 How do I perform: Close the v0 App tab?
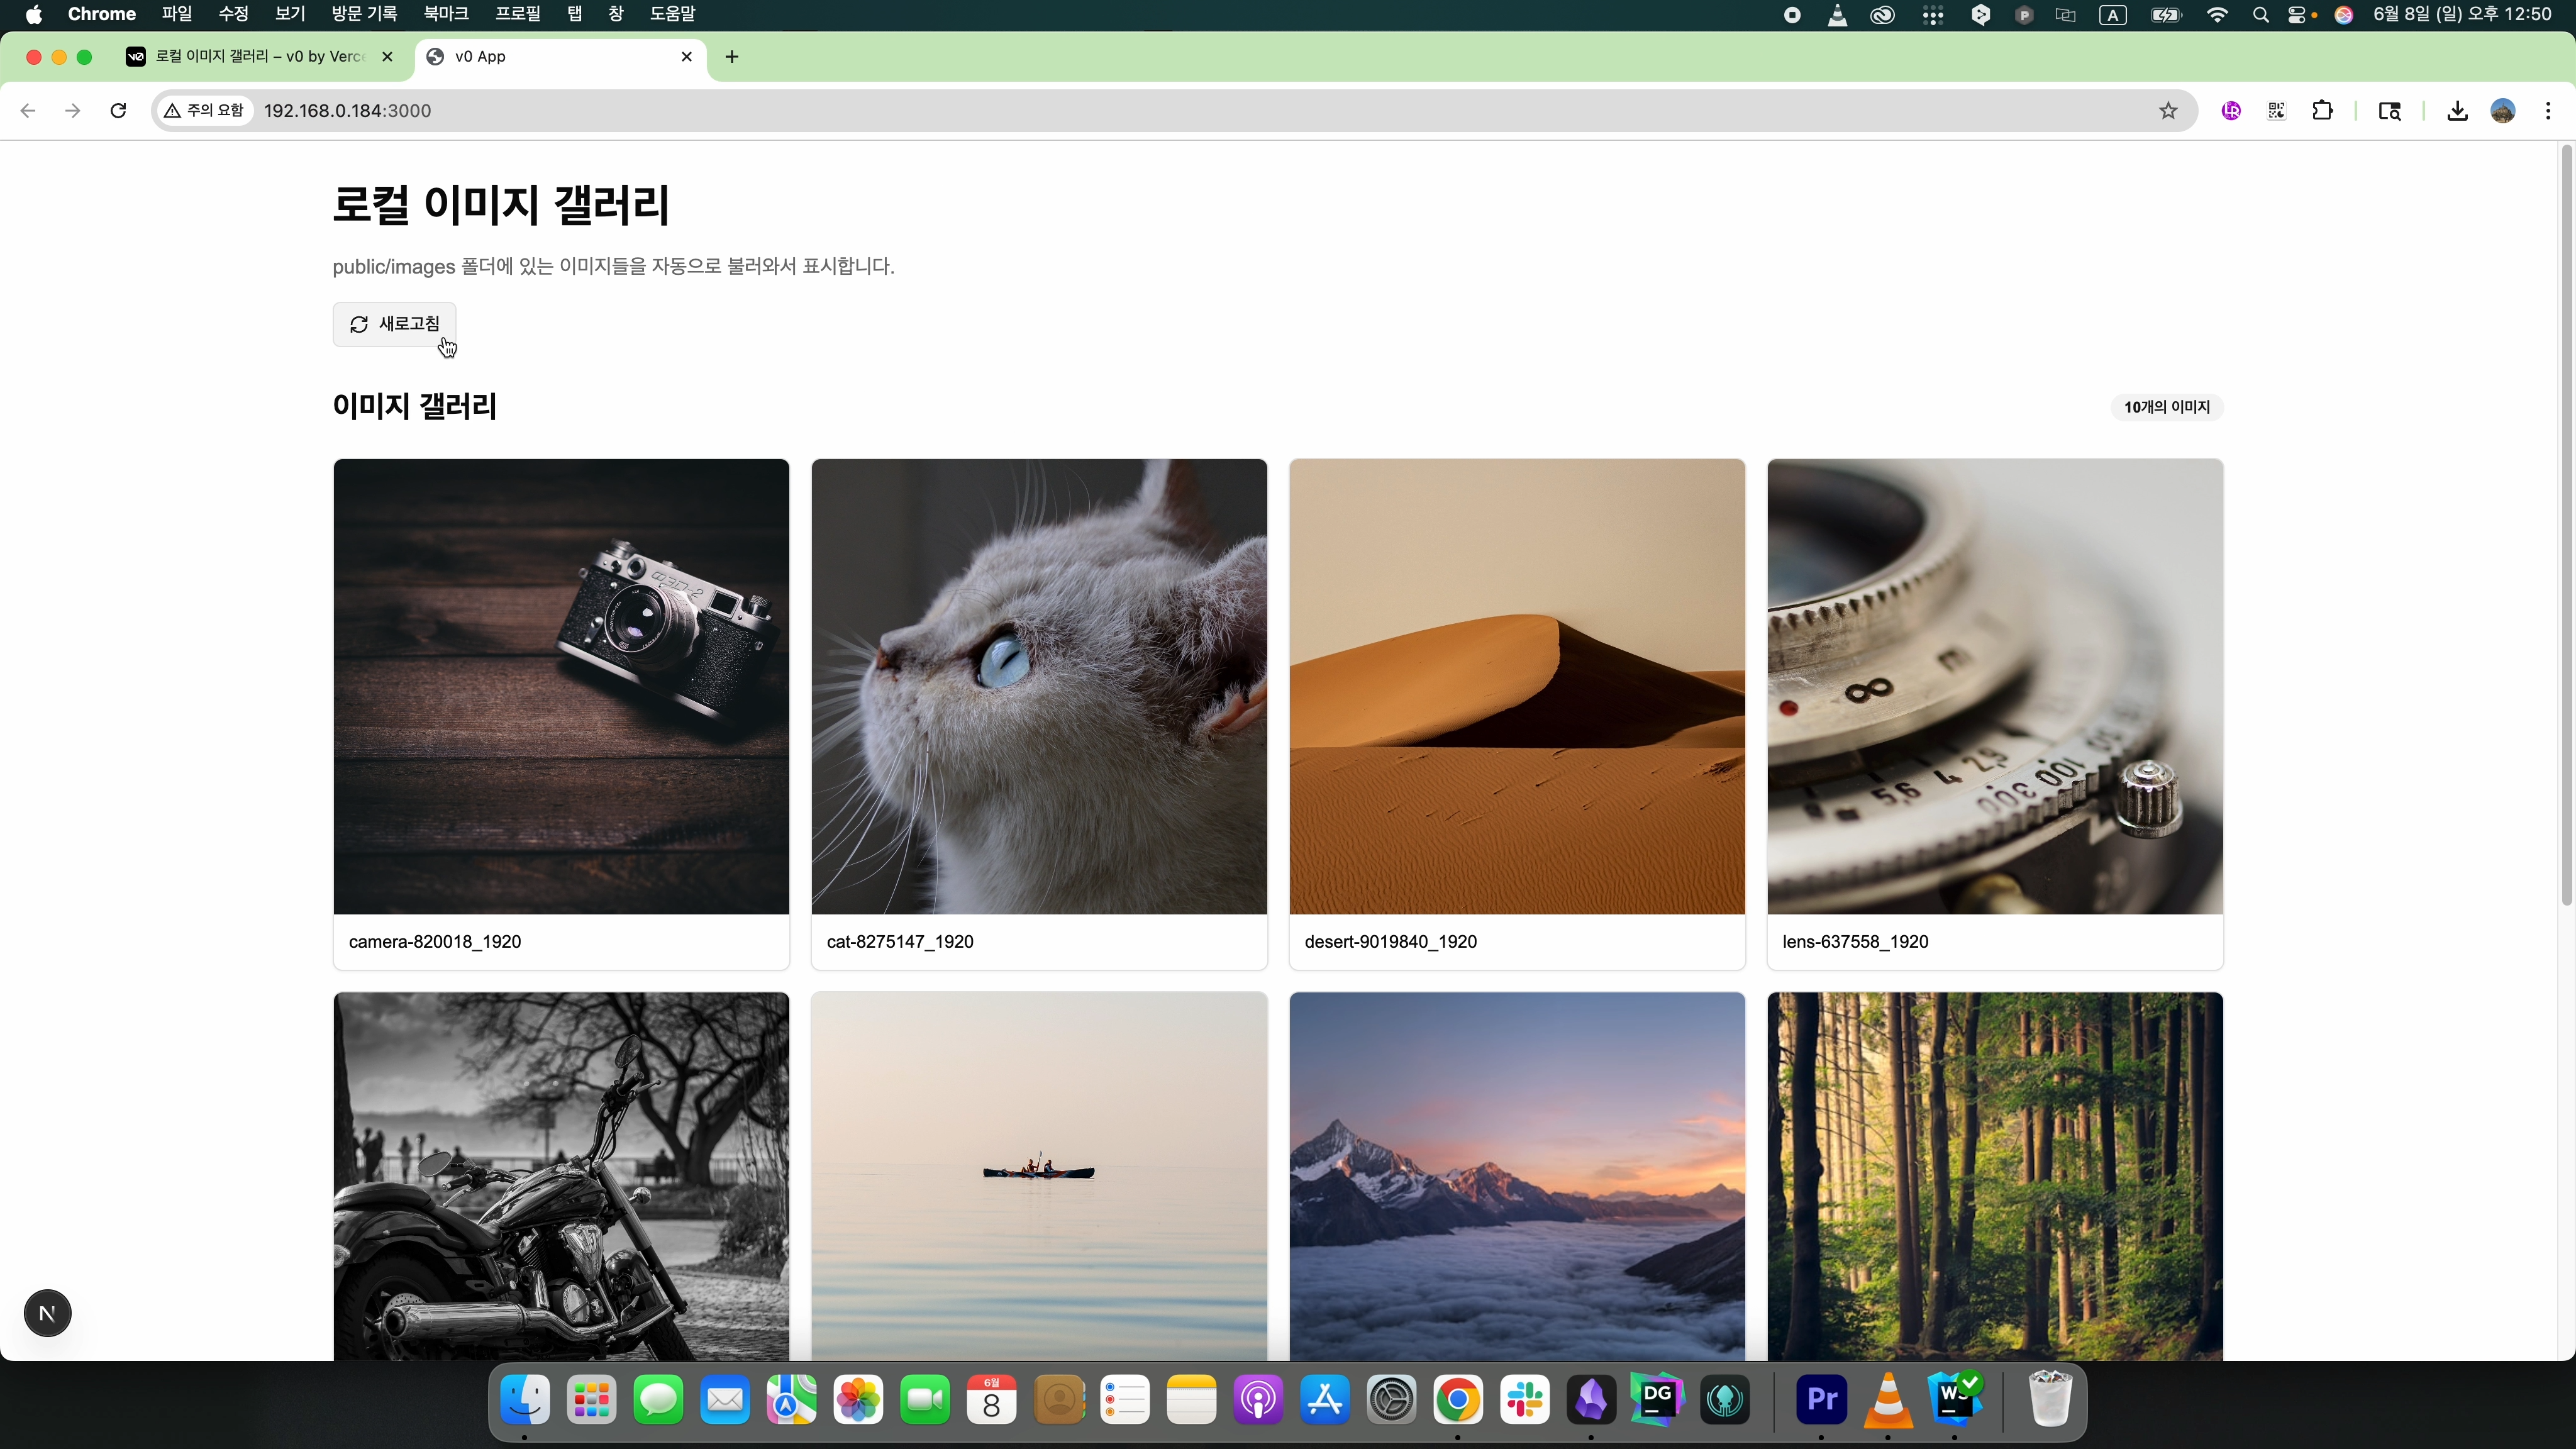pos(686,57)
